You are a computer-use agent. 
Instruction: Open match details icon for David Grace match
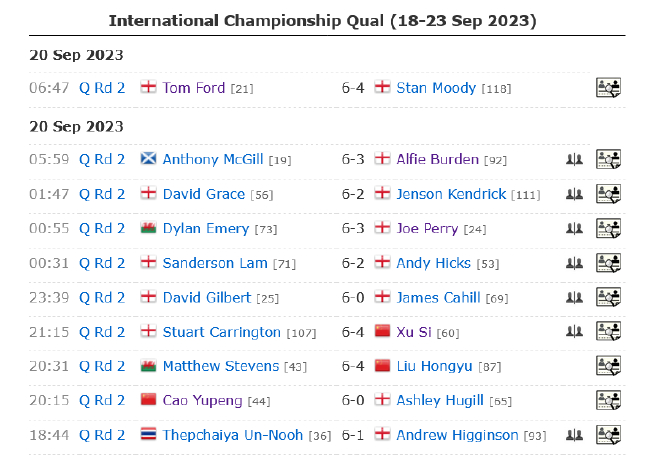pos(608,194)
